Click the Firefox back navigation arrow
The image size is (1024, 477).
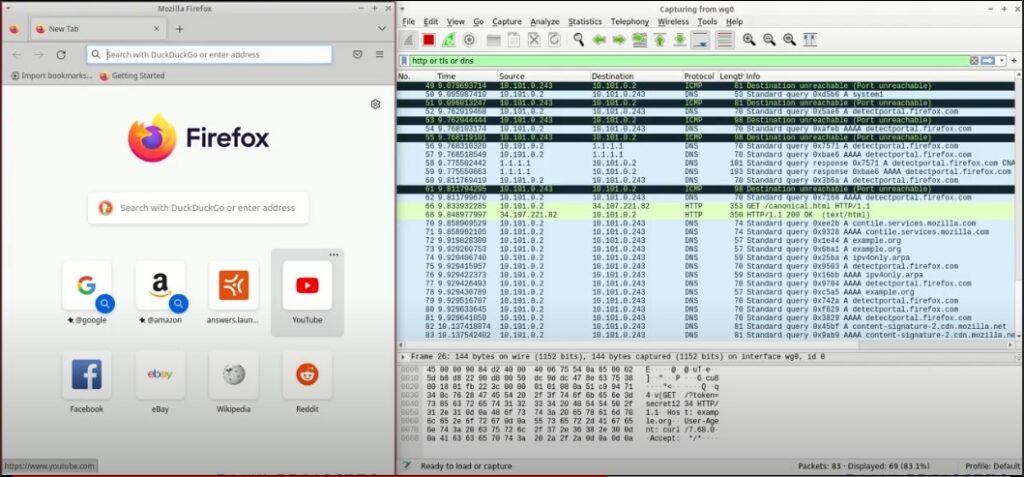[16, 55]
